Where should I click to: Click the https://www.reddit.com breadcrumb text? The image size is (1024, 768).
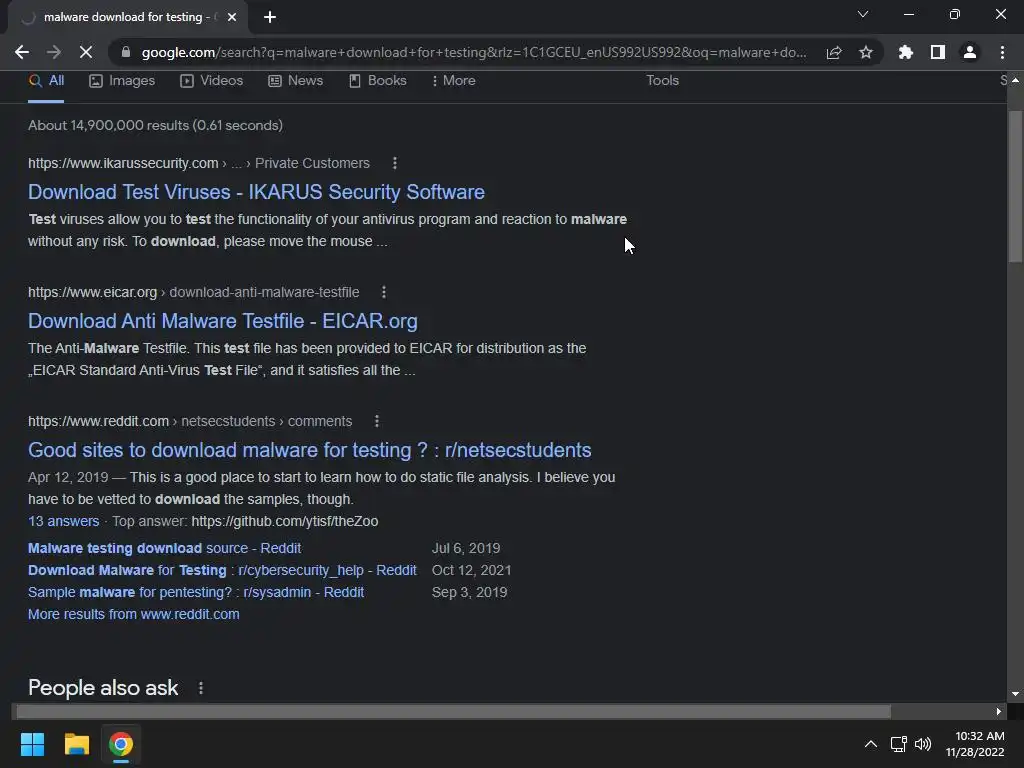pos(98,421)
